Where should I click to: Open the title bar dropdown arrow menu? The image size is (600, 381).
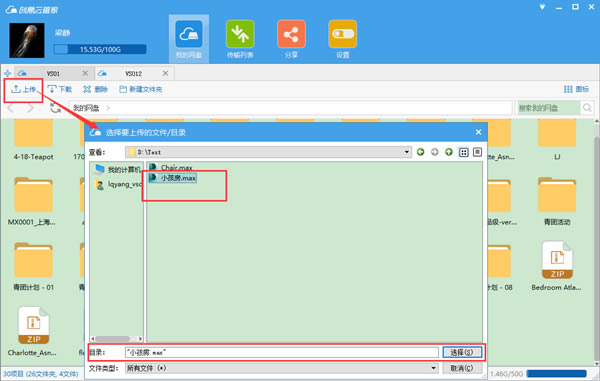pyautogui.click(x=542, y=7)
